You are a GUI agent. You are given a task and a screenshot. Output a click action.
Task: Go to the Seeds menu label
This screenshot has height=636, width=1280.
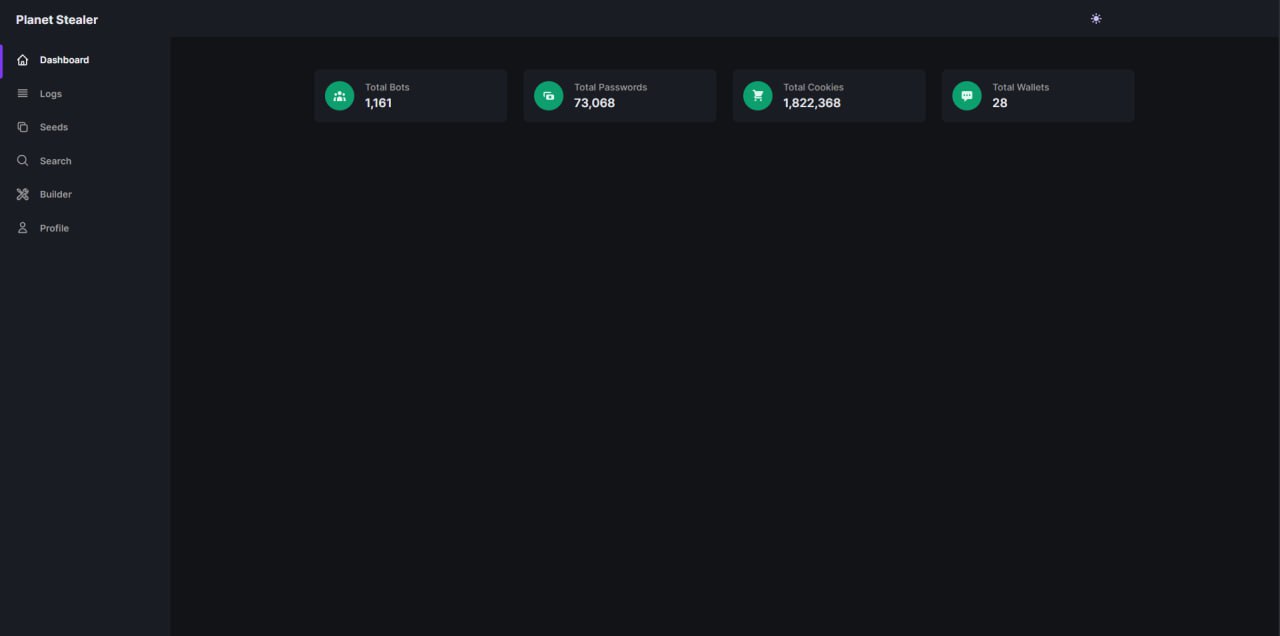54,127
